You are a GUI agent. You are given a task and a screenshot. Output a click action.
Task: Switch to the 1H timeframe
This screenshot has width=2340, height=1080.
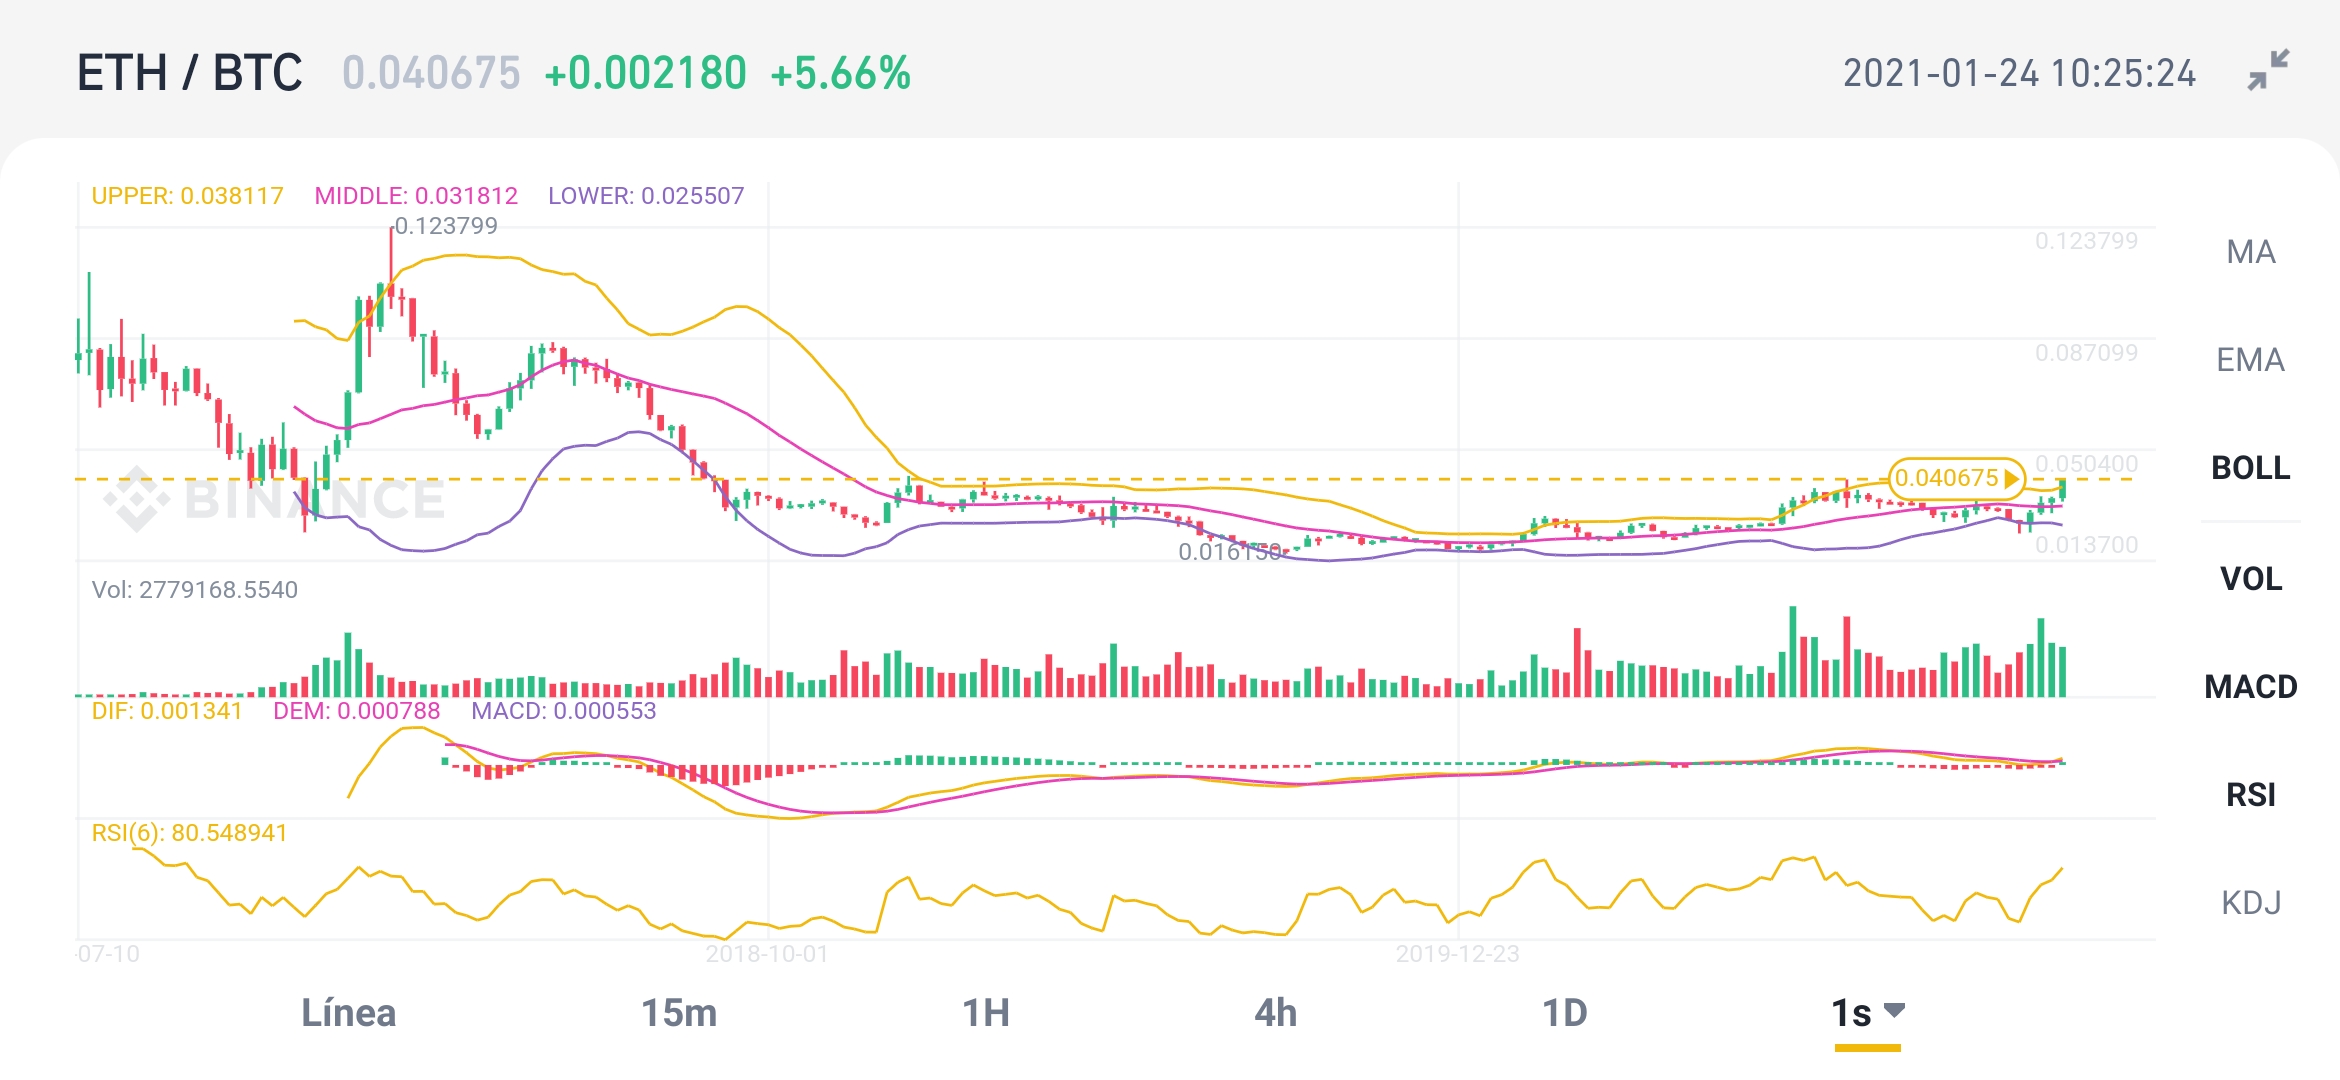pyautogui.click(x=990, y=1012)
